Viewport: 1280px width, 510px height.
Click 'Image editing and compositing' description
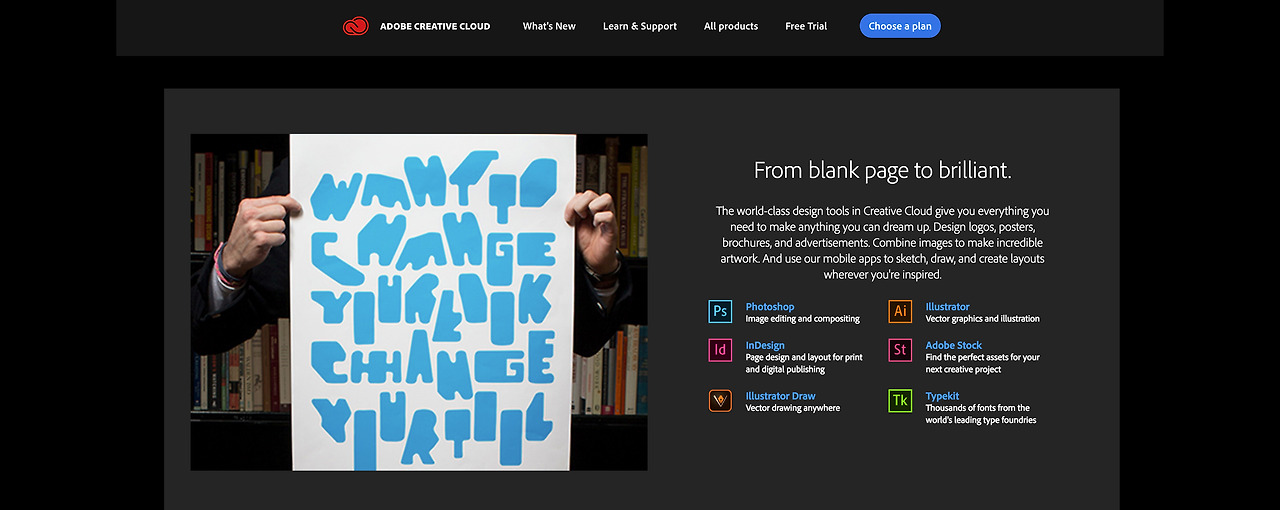point(803,319)
